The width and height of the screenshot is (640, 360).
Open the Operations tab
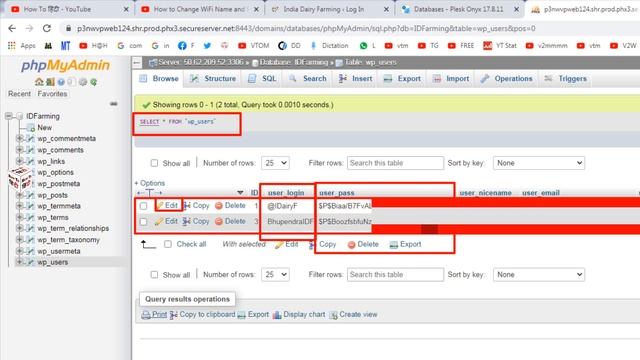(506, 79)
